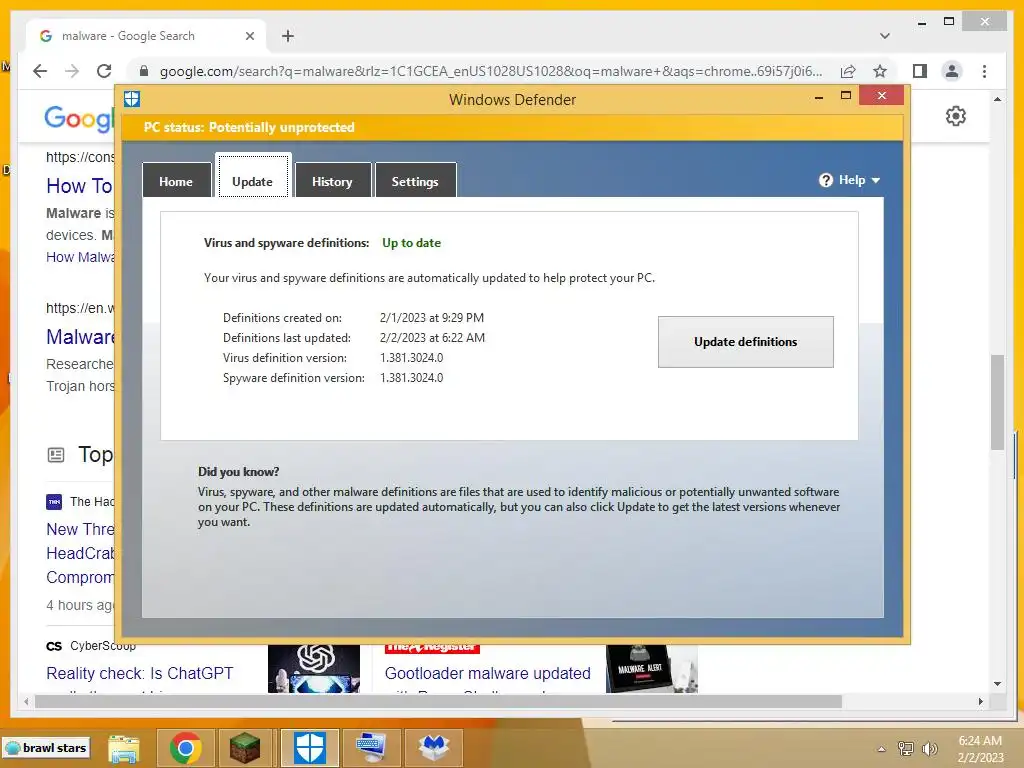Screen dimensions: 1024x768
Task: Open the 'Reality check: Is ChatGPT' article
Action: click(140, 673)
